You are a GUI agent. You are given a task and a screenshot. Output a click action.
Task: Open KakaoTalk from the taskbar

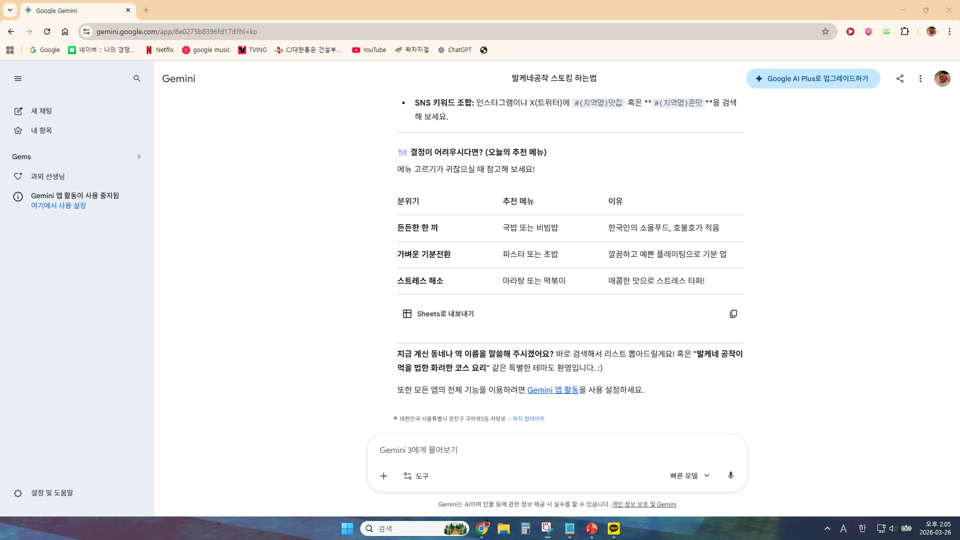(x=613, y=528)
